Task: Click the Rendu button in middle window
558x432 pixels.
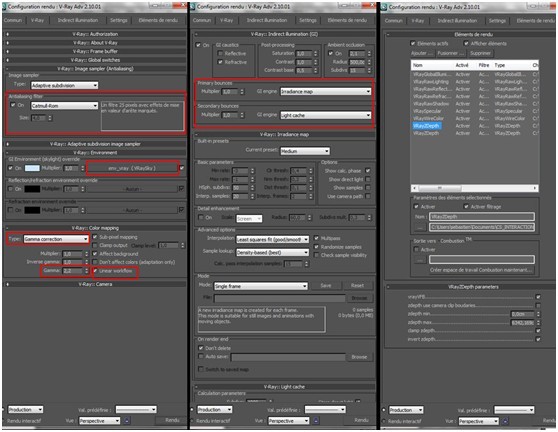Action: pyautogui.click(x=361, y=420)
